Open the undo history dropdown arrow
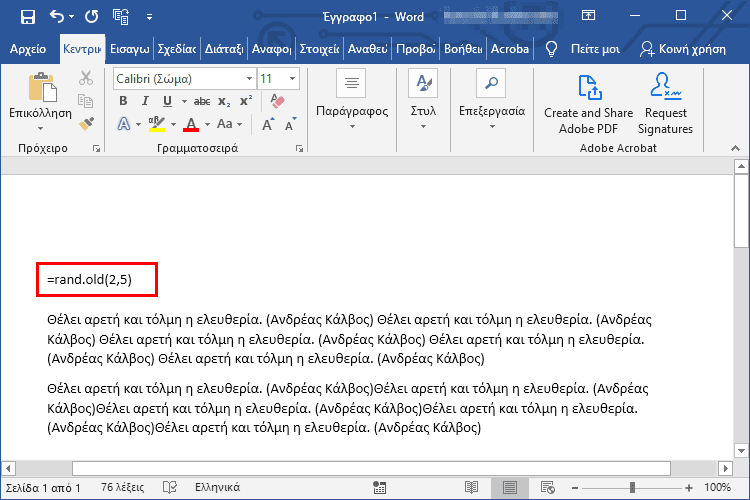 point(72,17)
